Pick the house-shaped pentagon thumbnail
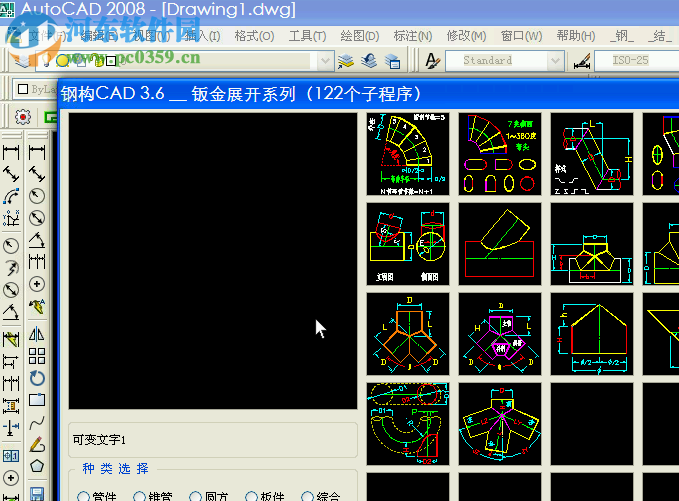Image resolution: width=679 pixels, height=501 pixels. (592, 334)
